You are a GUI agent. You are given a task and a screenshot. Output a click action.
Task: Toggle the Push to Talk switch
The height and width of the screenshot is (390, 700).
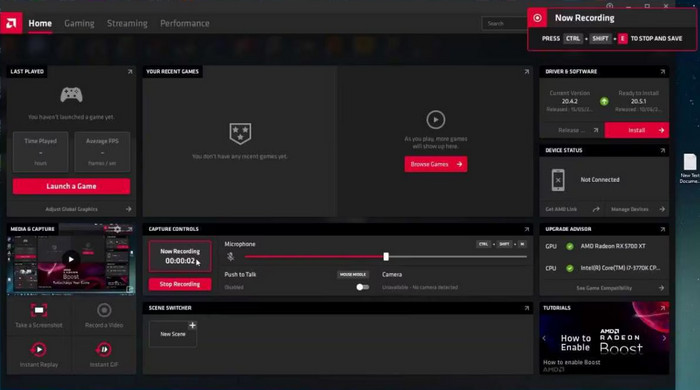tap(362, 287)
